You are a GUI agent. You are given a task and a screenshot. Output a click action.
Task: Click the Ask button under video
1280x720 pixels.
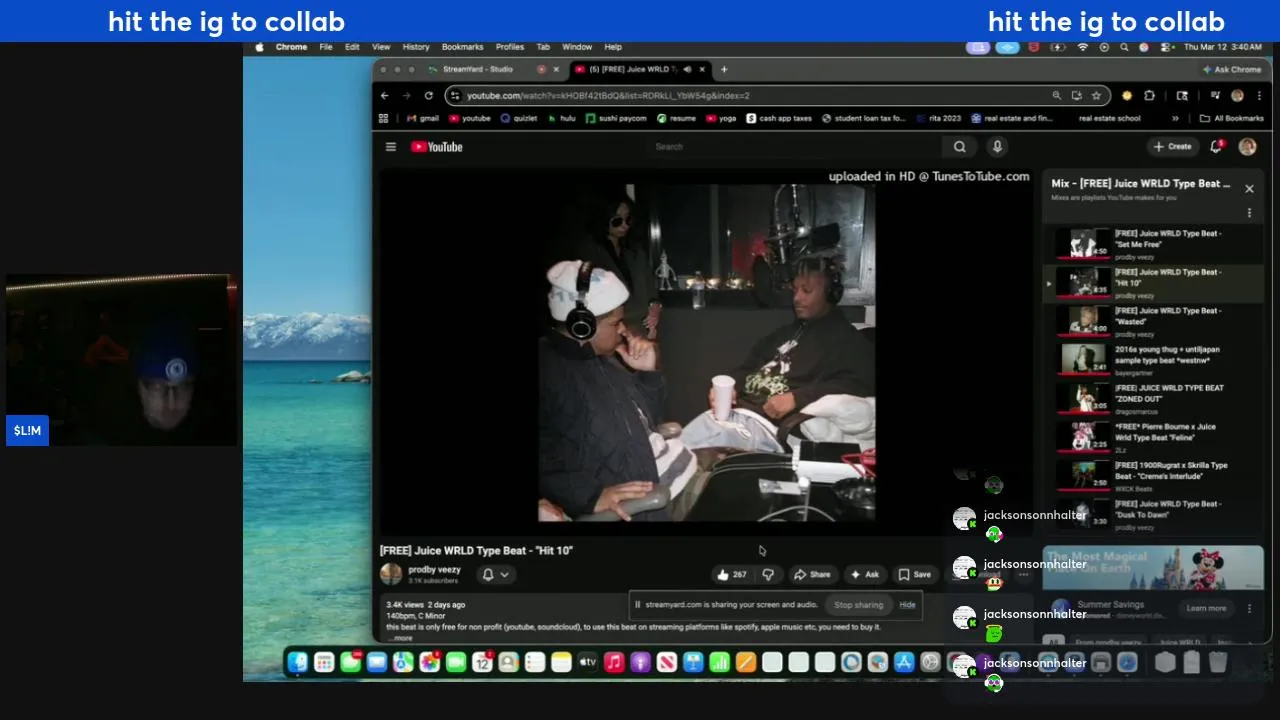(x=864, y=575)
